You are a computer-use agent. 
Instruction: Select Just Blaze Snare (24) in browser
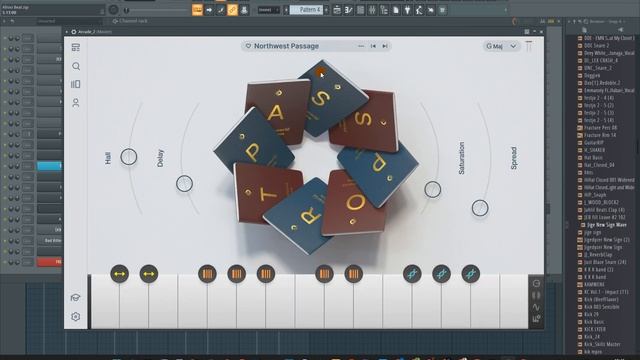point(604,262)
